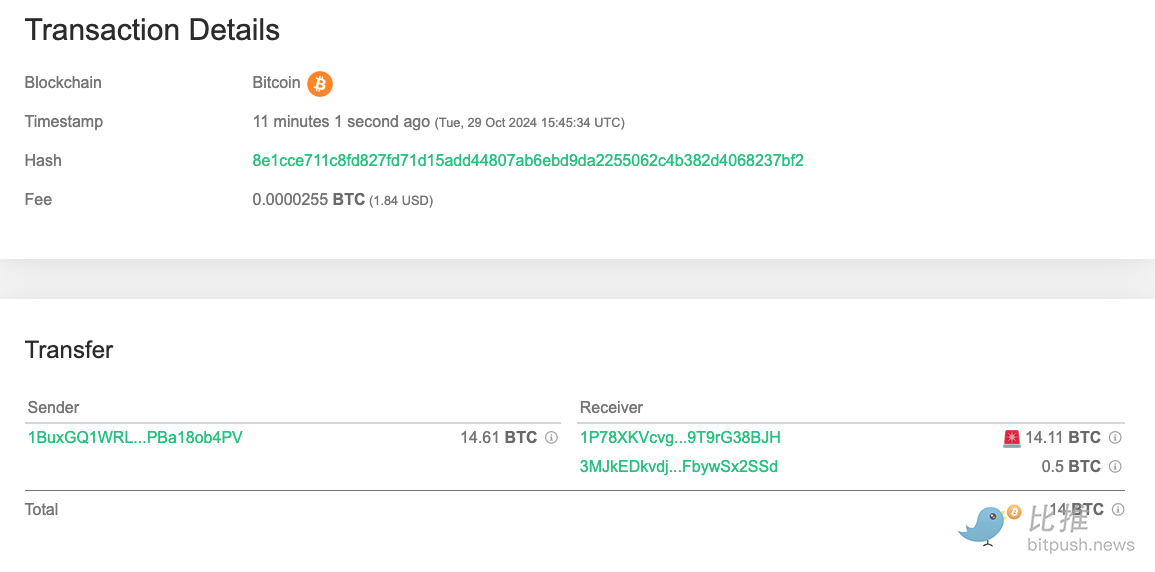Click the Receiver column header
The height and width of the screenshot is (572, 1155).
611,407
